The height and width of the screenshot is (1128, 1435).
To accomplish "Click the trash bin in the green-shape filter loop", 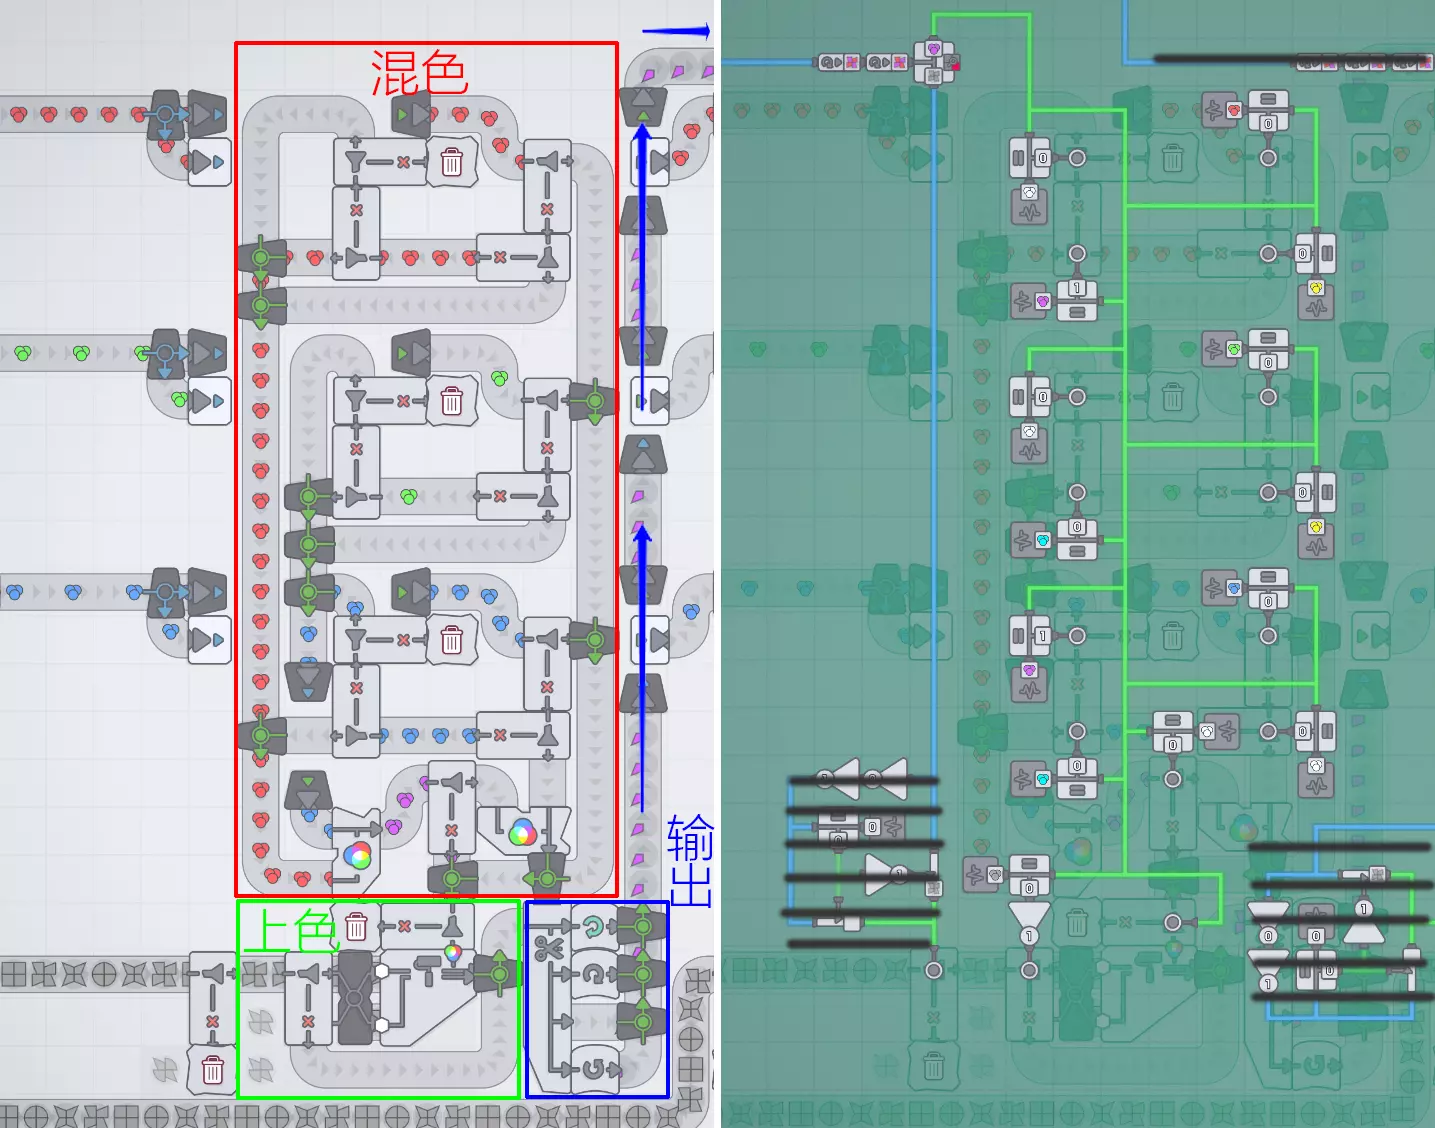I will click(452, 401).
